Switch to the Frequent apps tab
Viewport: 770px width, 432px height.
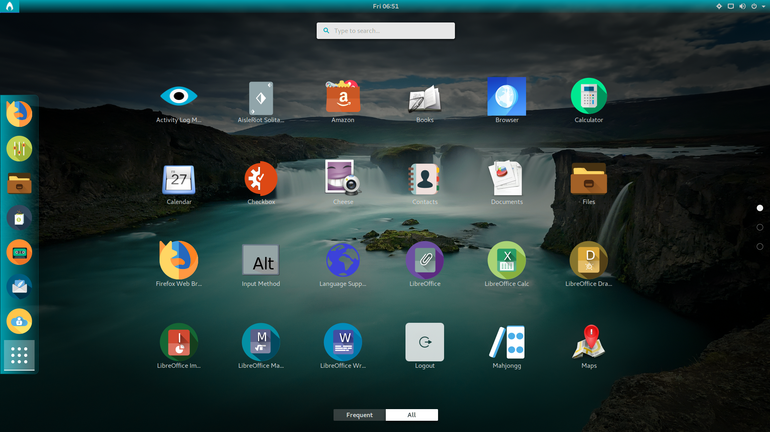[359, 415]
